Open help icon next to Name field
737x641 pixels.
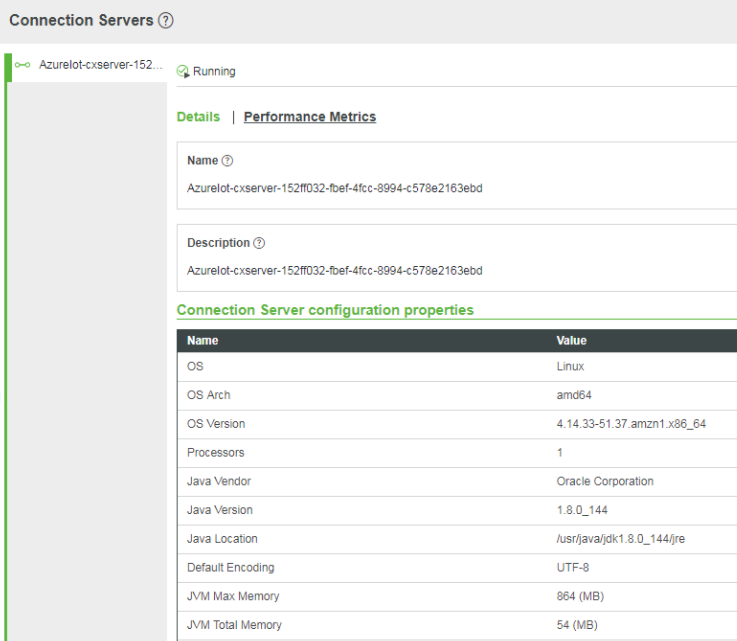pyautogui.click(x=227, y=161)
